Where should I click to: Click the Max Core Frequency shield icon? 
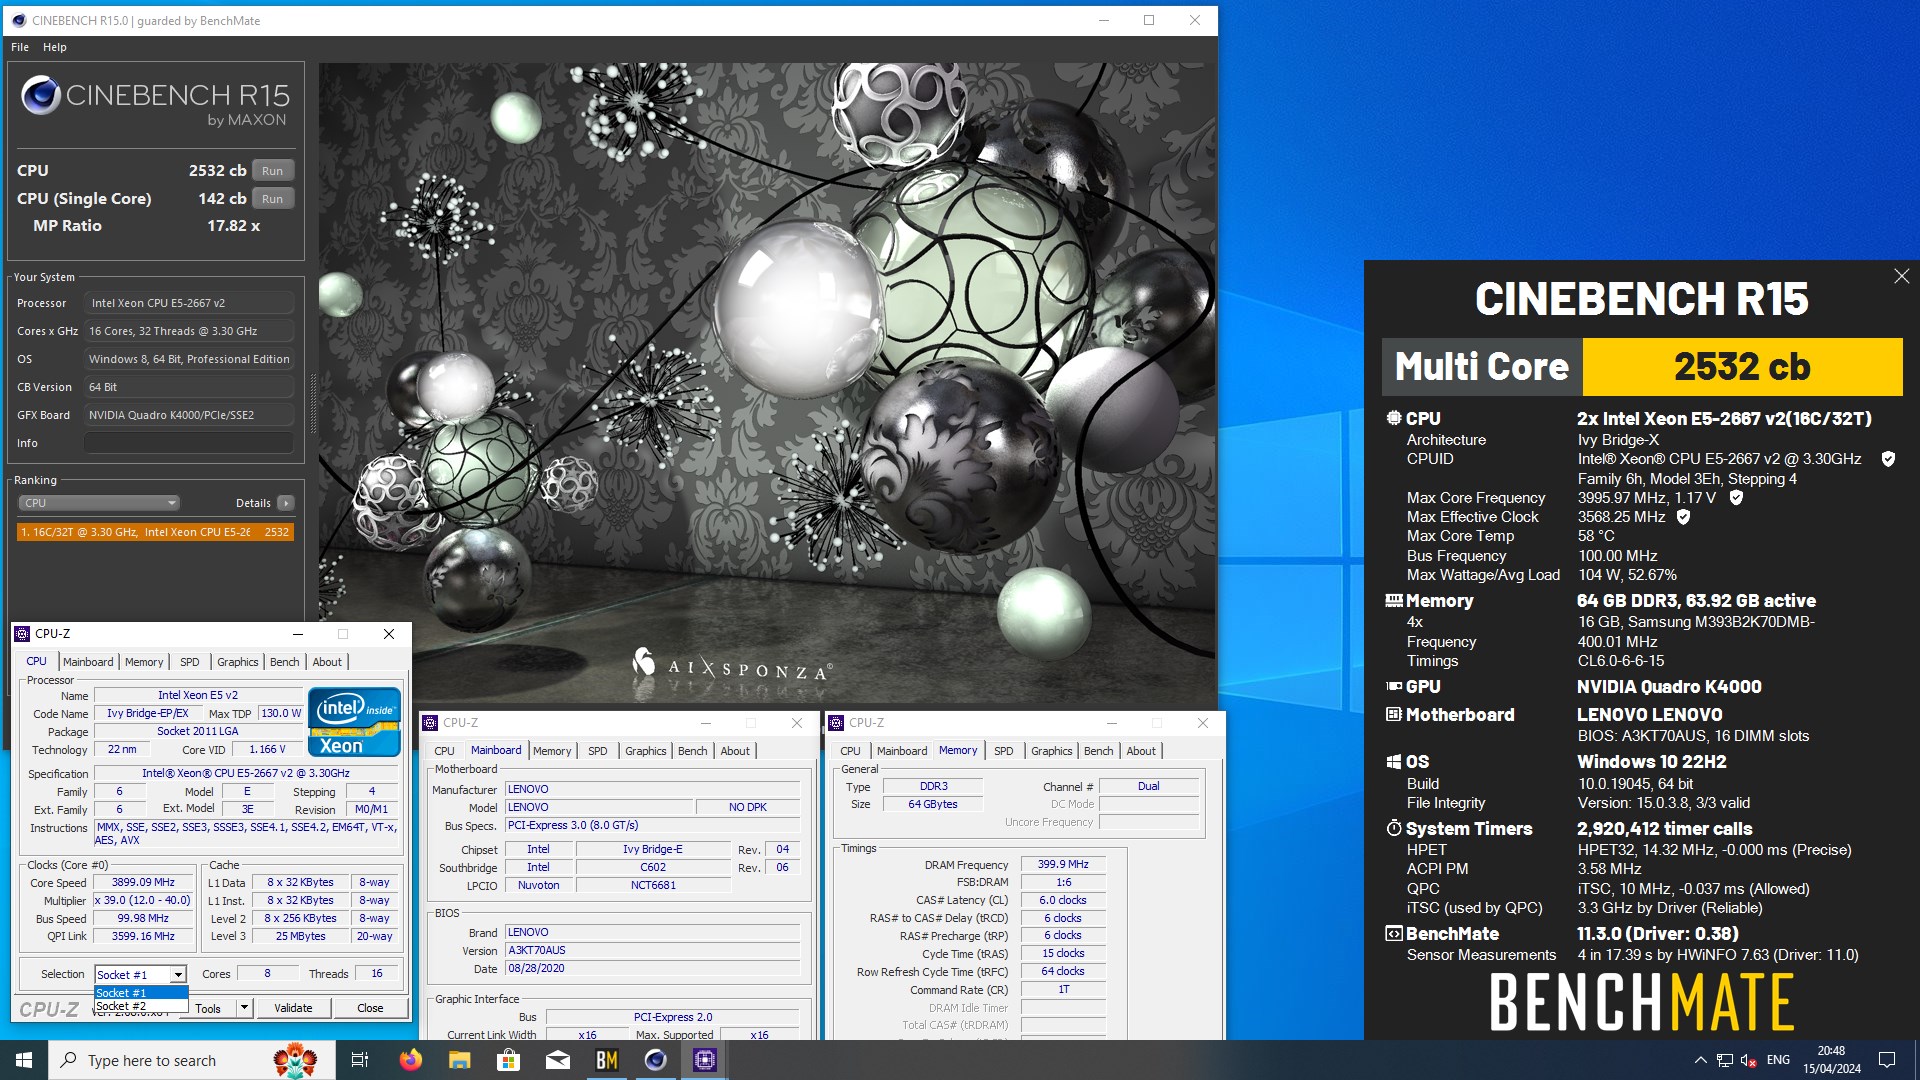[x=1736, y=497]
